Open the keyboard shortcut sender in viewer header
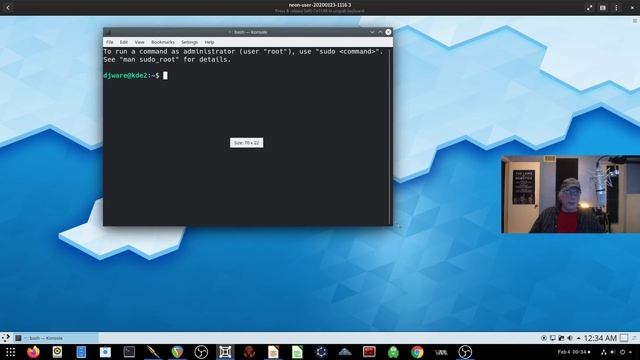Screen dimensions: 640x360 pyautogui.click(x=603, y=8)
